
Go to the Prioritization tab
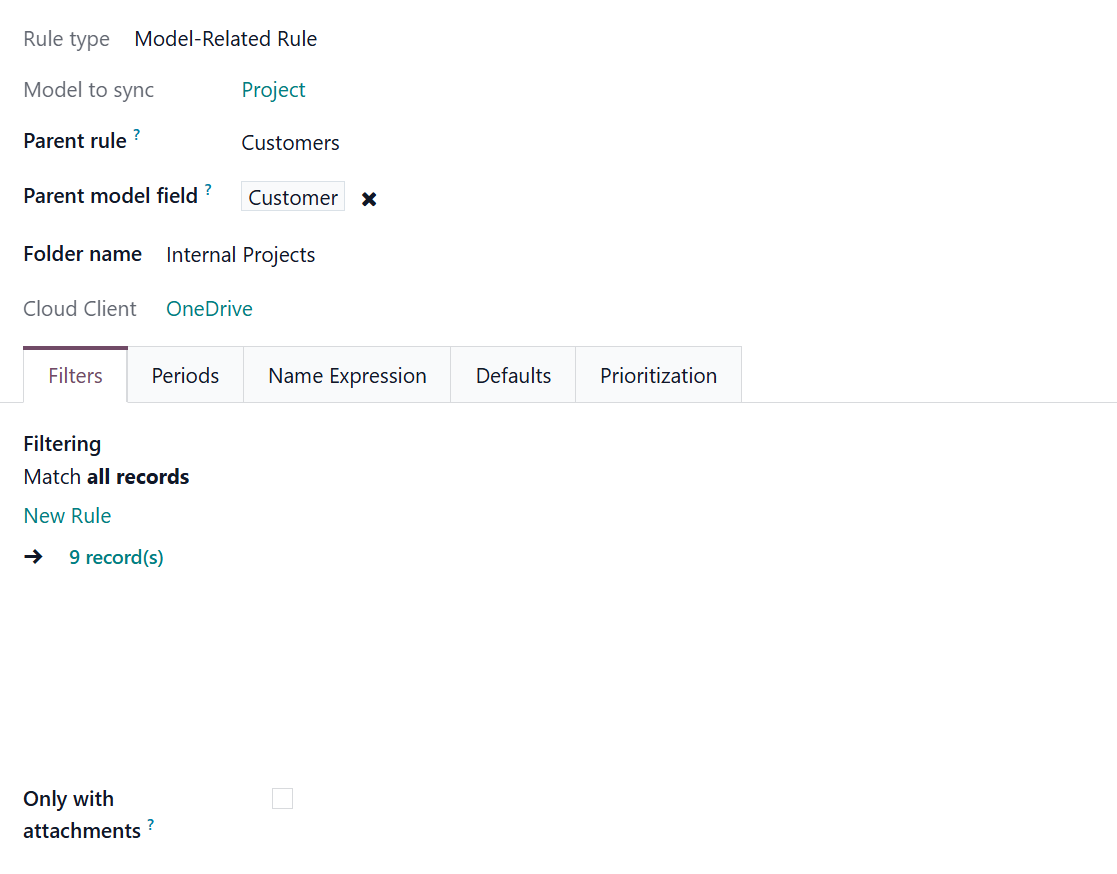click(x=658, y=376)
